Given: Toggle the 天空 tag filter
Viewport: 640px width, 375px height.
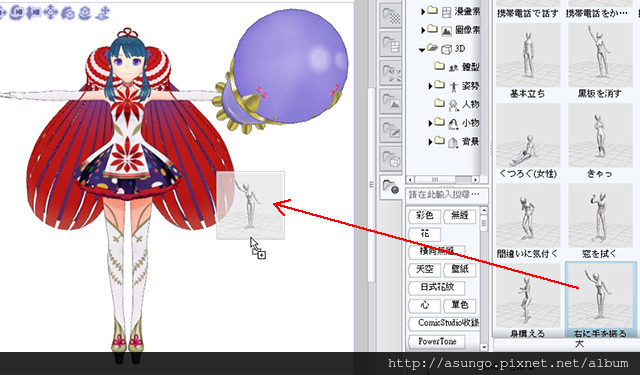Looking at the screenshot, I should [x=424, y=269].
